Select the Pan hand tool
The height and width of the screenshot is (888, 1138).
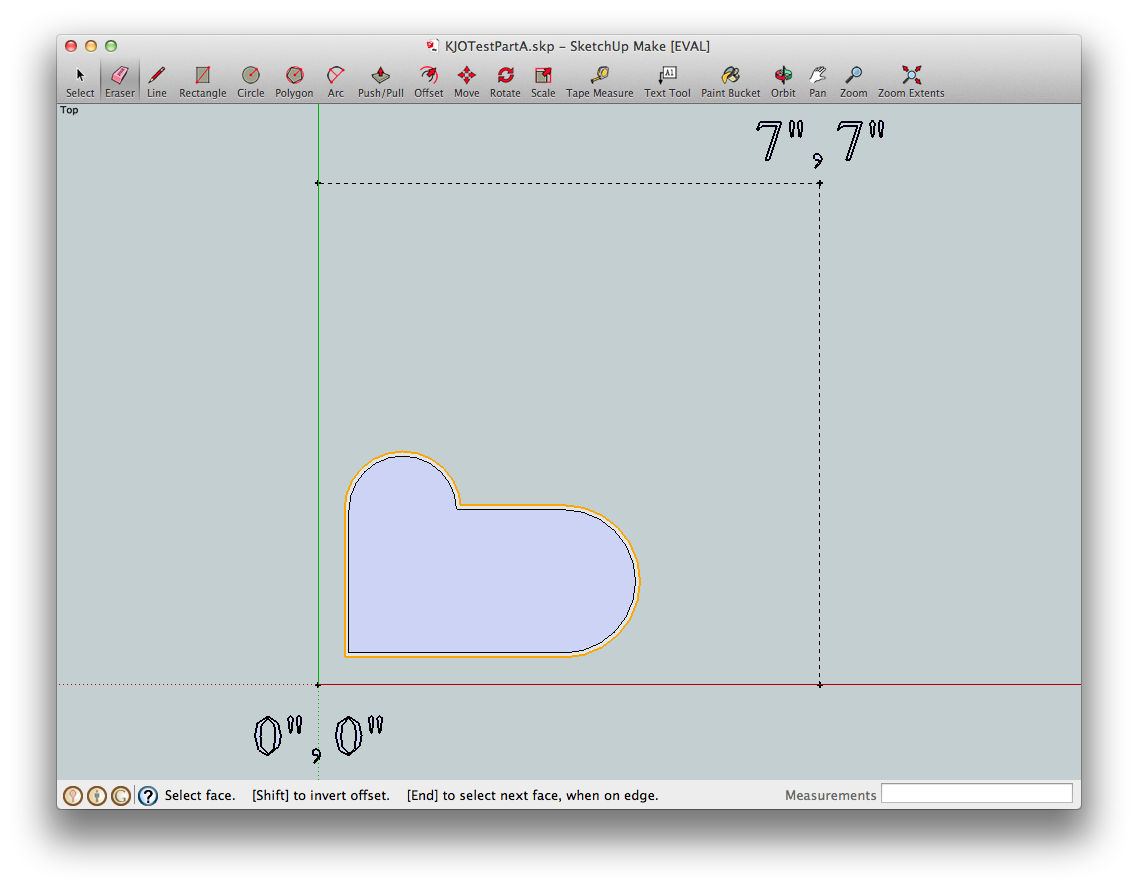coord(818,81)
